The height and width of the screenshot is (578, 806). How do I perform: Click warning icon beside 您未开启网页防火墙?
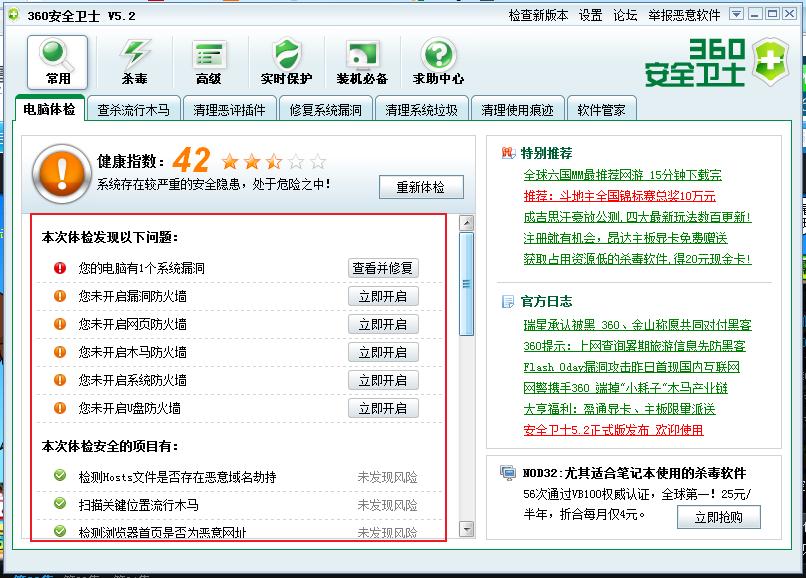pyautogui.click(x=60, y=324)
